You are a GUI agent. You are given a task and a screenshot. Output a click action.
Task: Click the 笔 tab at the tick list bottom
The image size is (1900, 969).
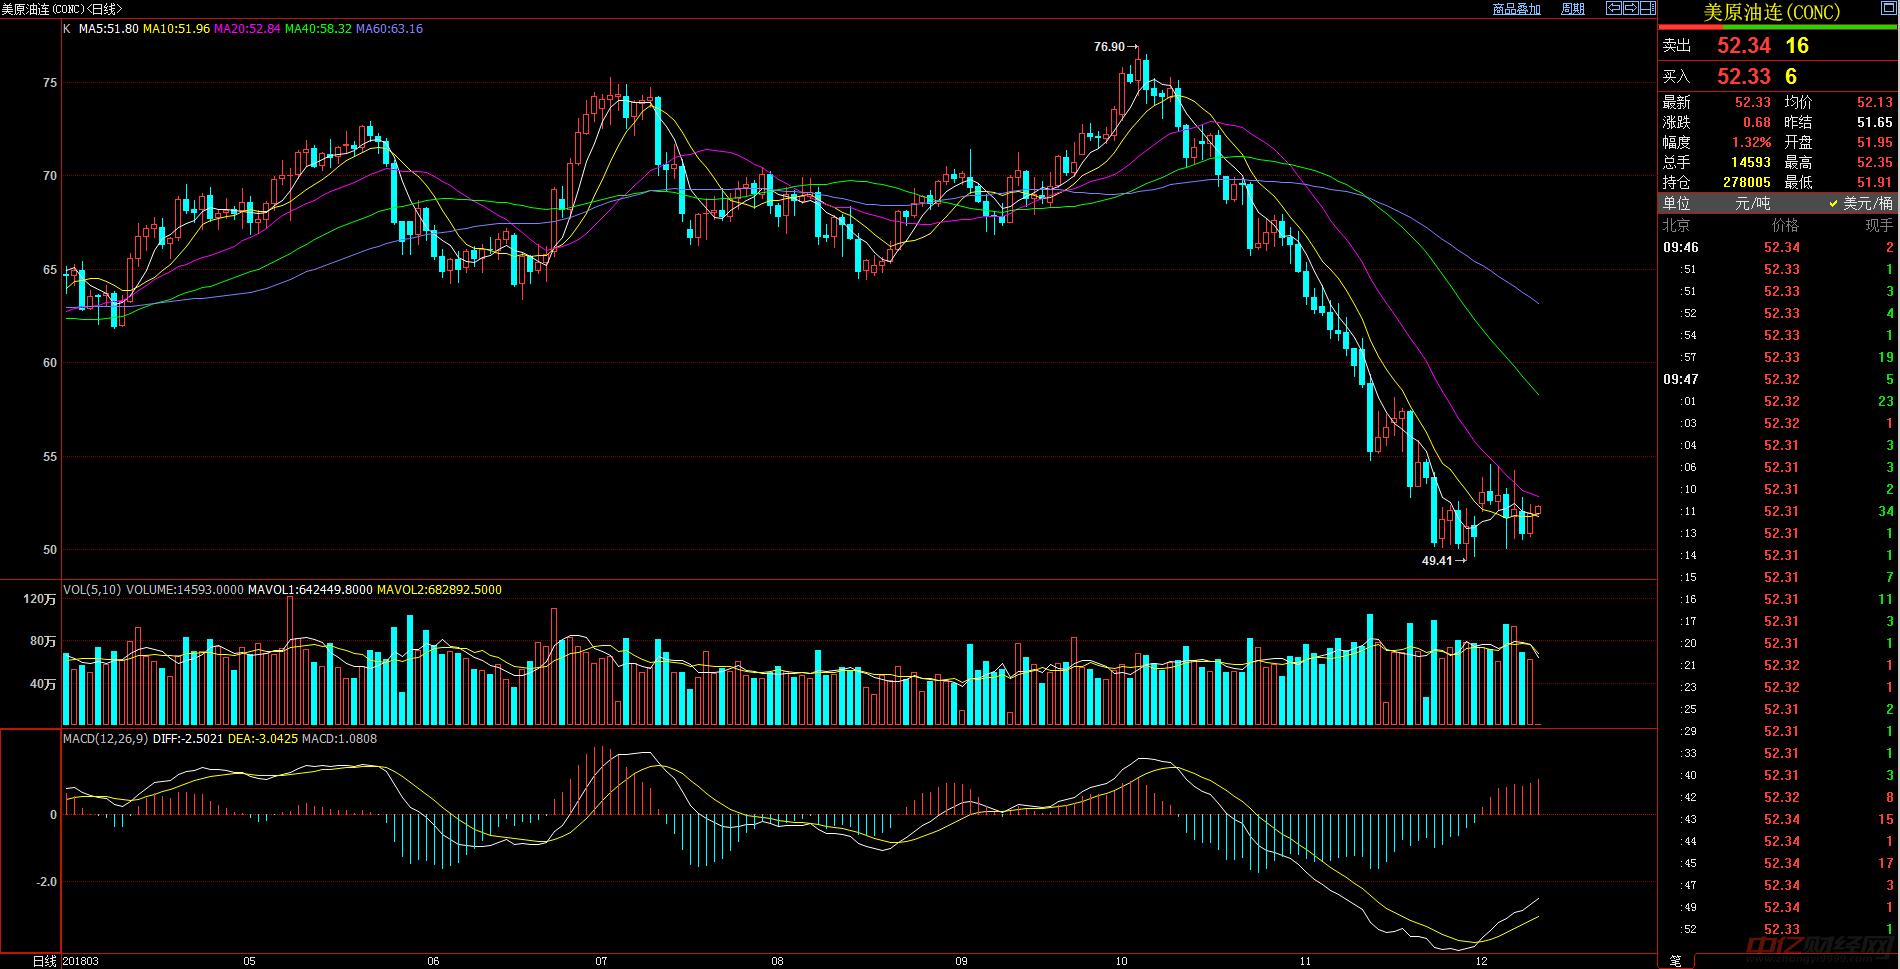click(1675, 961)
